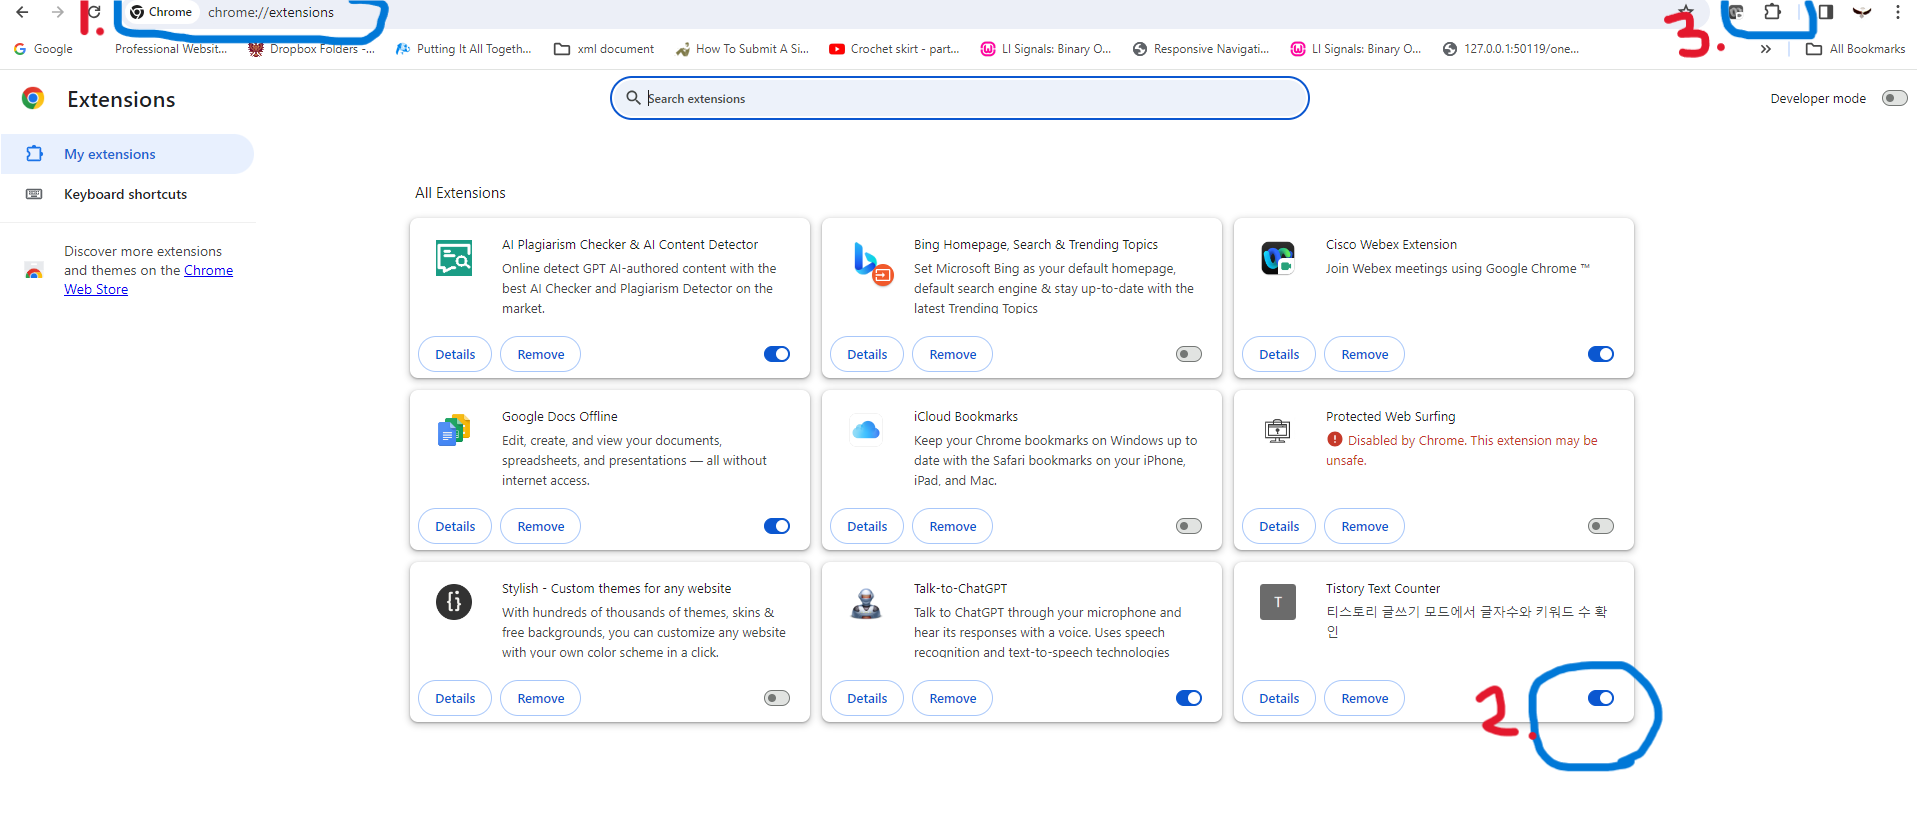Open the Putting It All Togeth... bookmark

[464, 49]
